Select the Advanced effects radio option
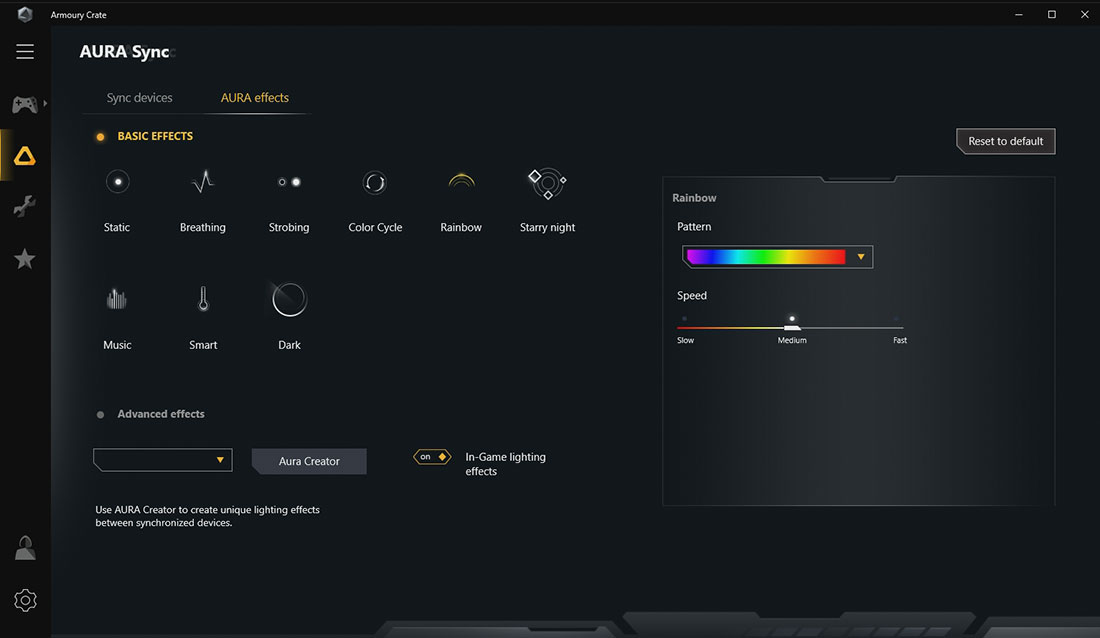 pyautogui.click(x=100, y=415)
